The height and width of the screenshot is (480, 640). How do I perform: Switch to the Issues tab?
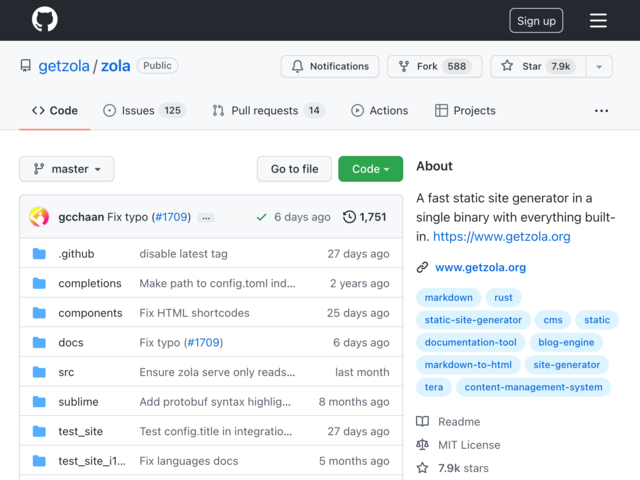coord(144,111)
